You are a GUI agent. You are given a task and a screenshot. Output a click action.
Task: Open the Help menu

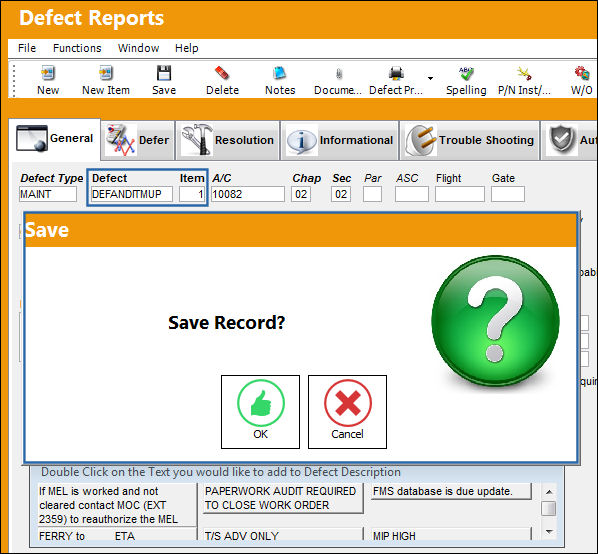tap(186, 48)
